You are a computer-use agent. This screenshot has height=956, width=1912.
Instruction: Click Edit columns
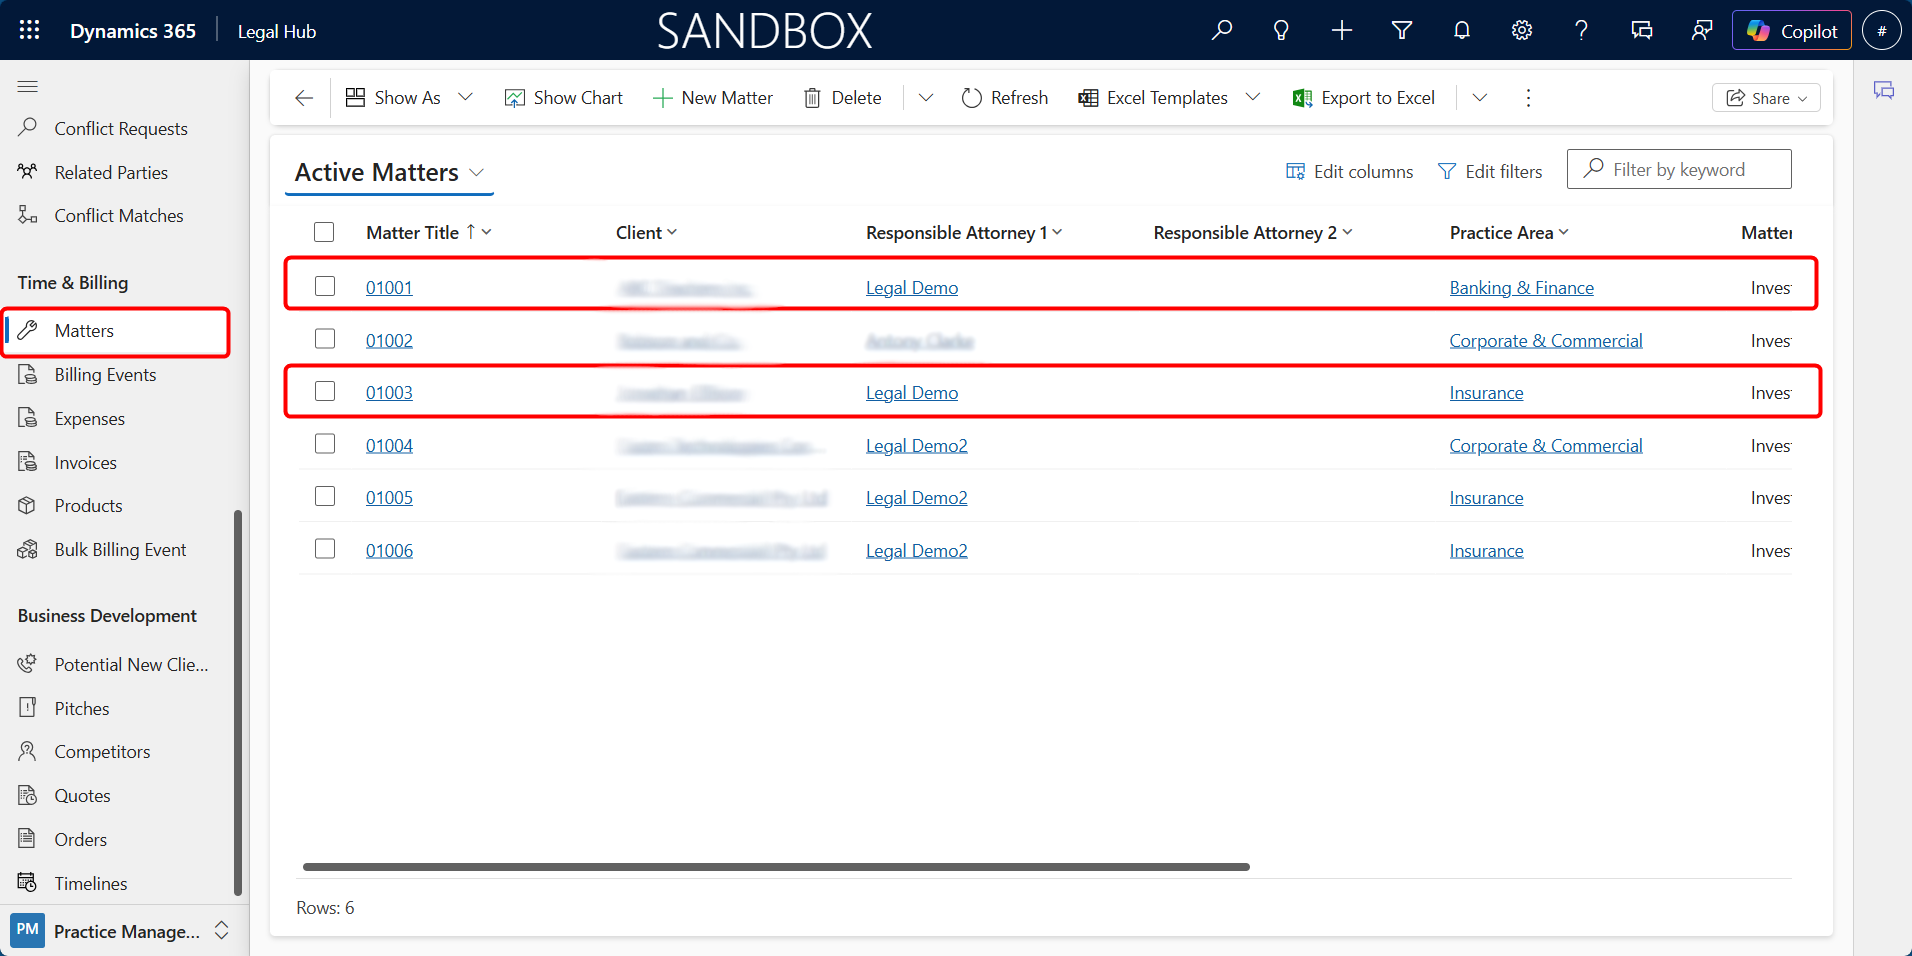point(1350,172)
